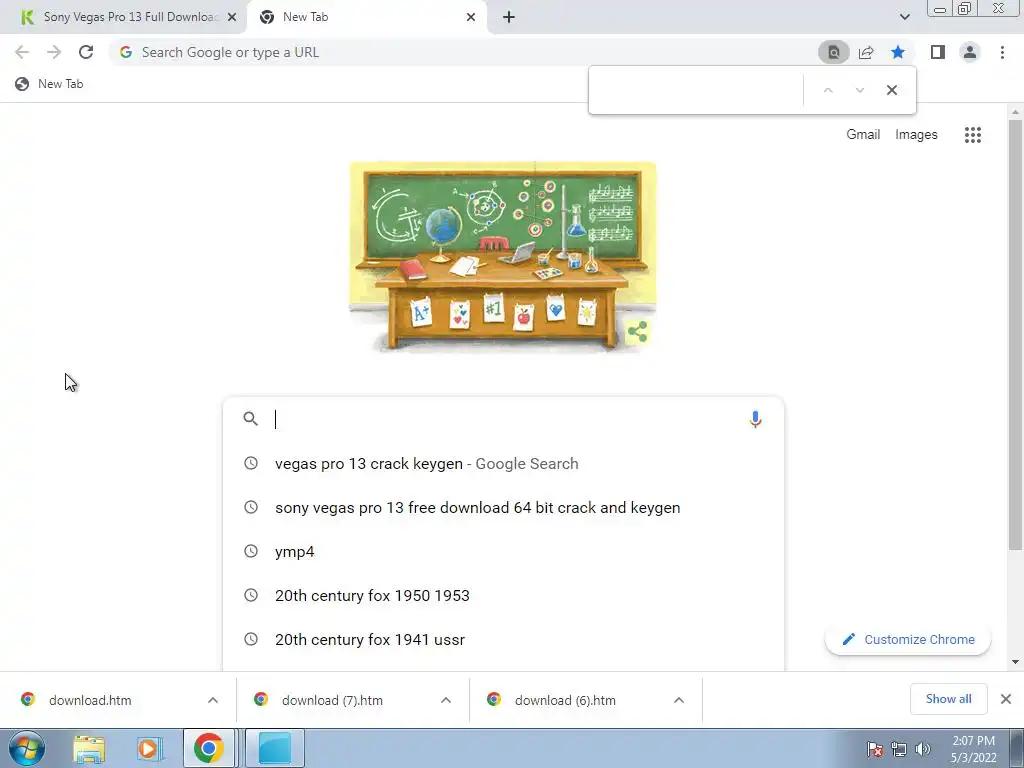Reload the current page

point(86,52)
